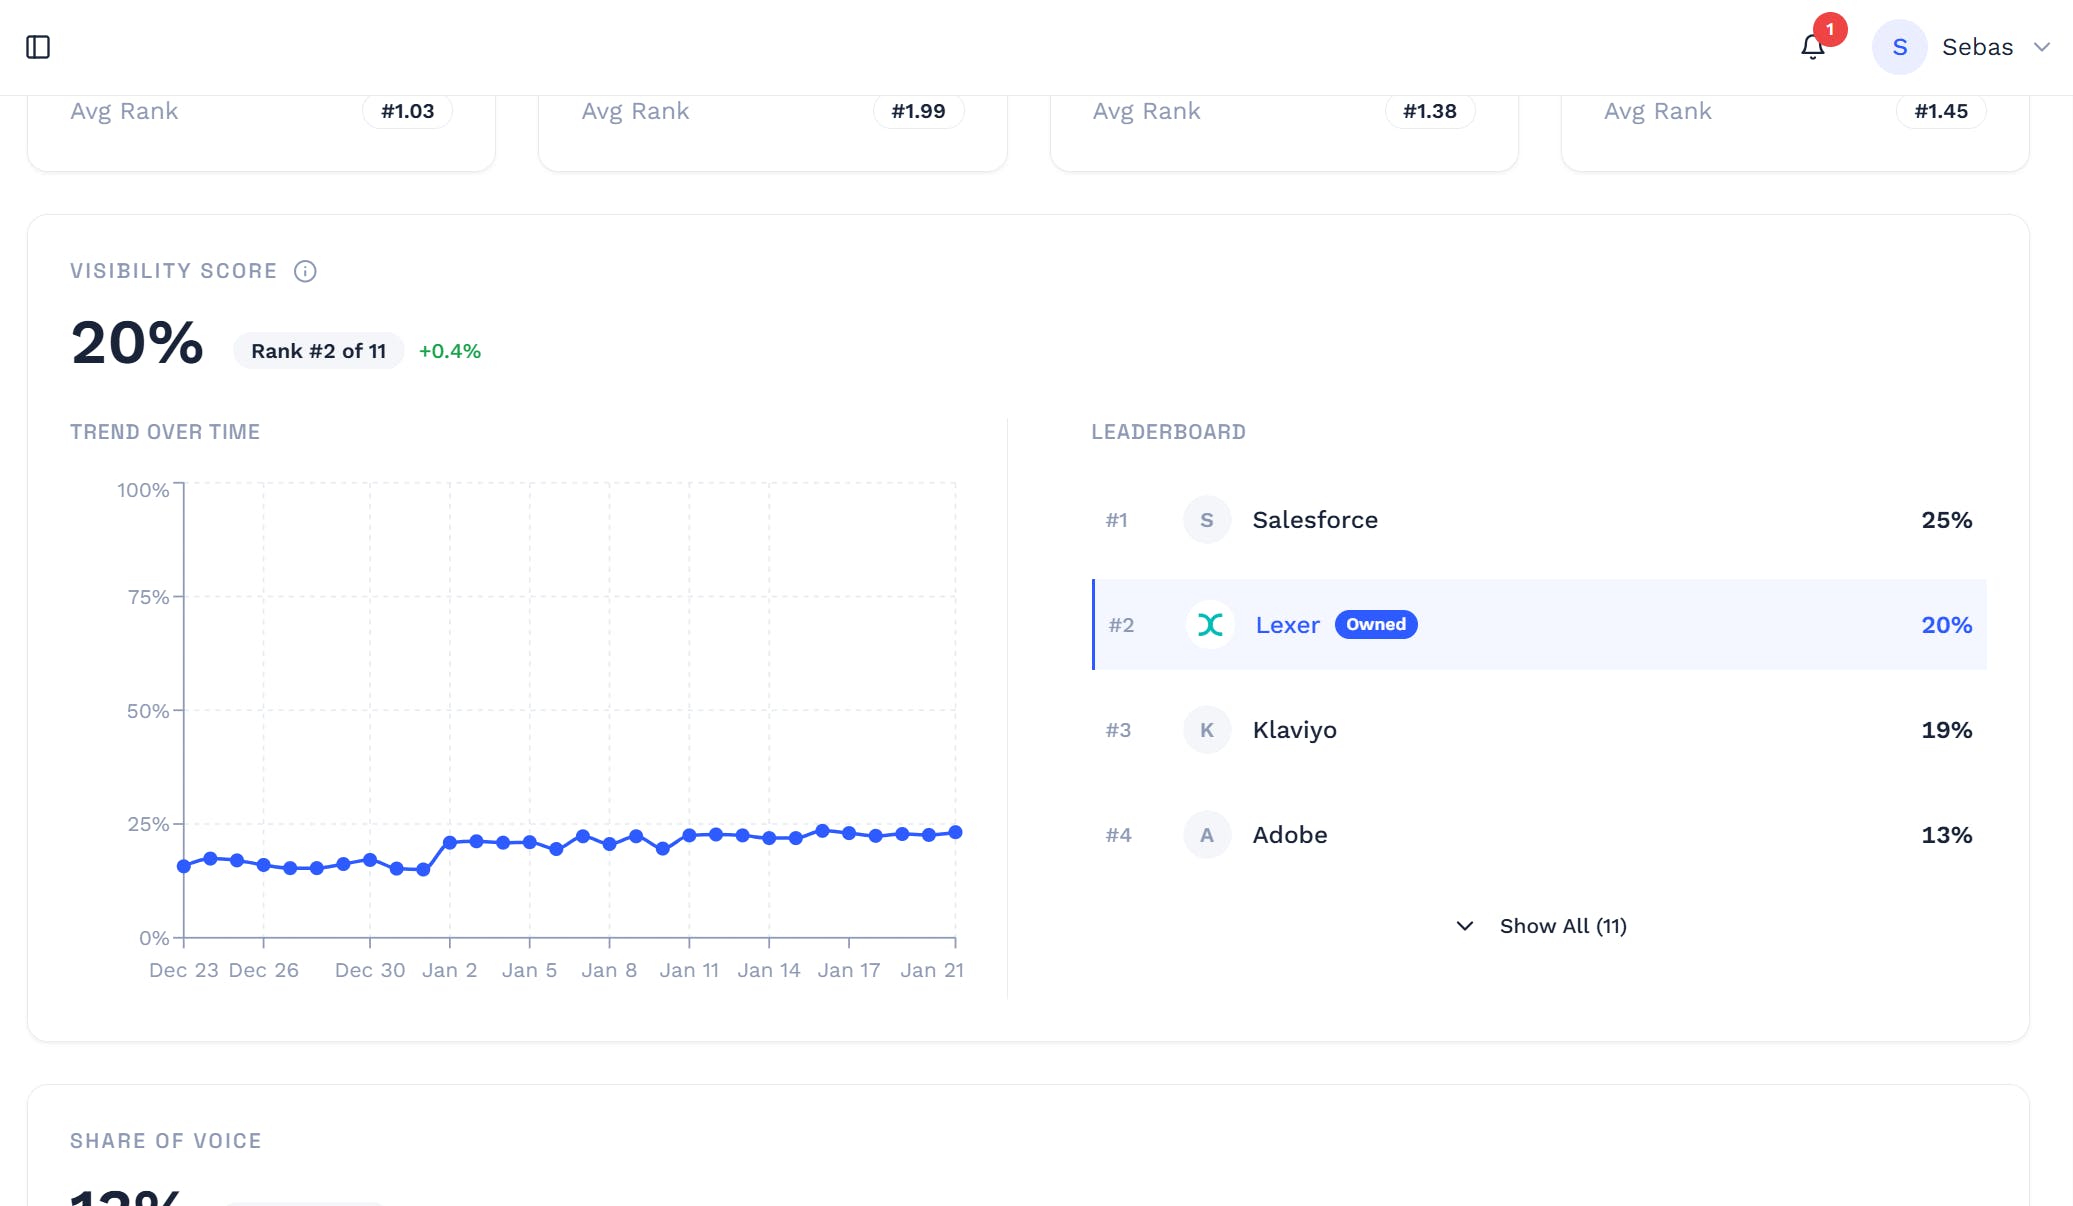Select the Salesforce leaderboard row

point(1538,520)
